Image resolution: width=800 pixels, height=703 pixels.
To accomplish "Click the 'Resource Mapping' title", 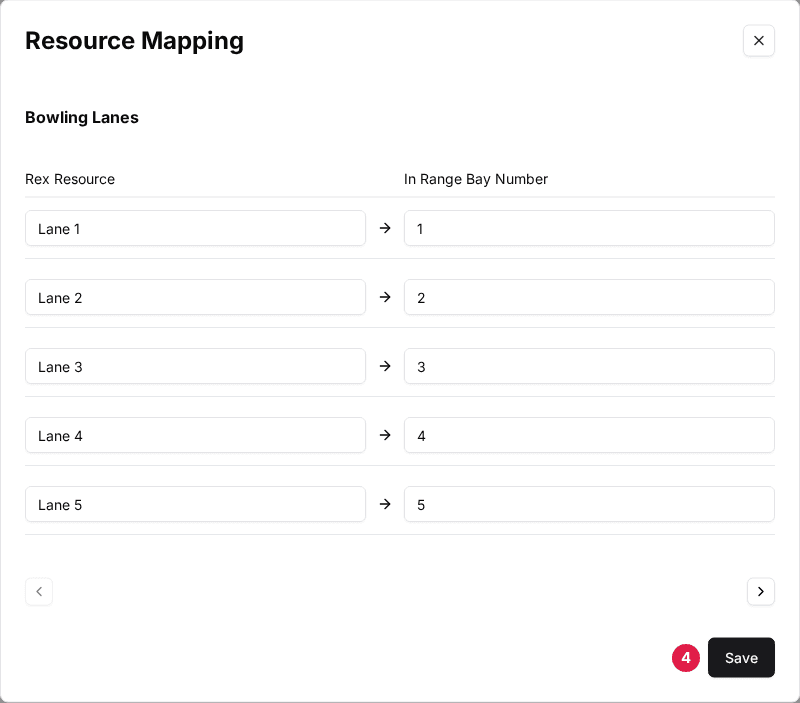I will (x=134, y=41).
